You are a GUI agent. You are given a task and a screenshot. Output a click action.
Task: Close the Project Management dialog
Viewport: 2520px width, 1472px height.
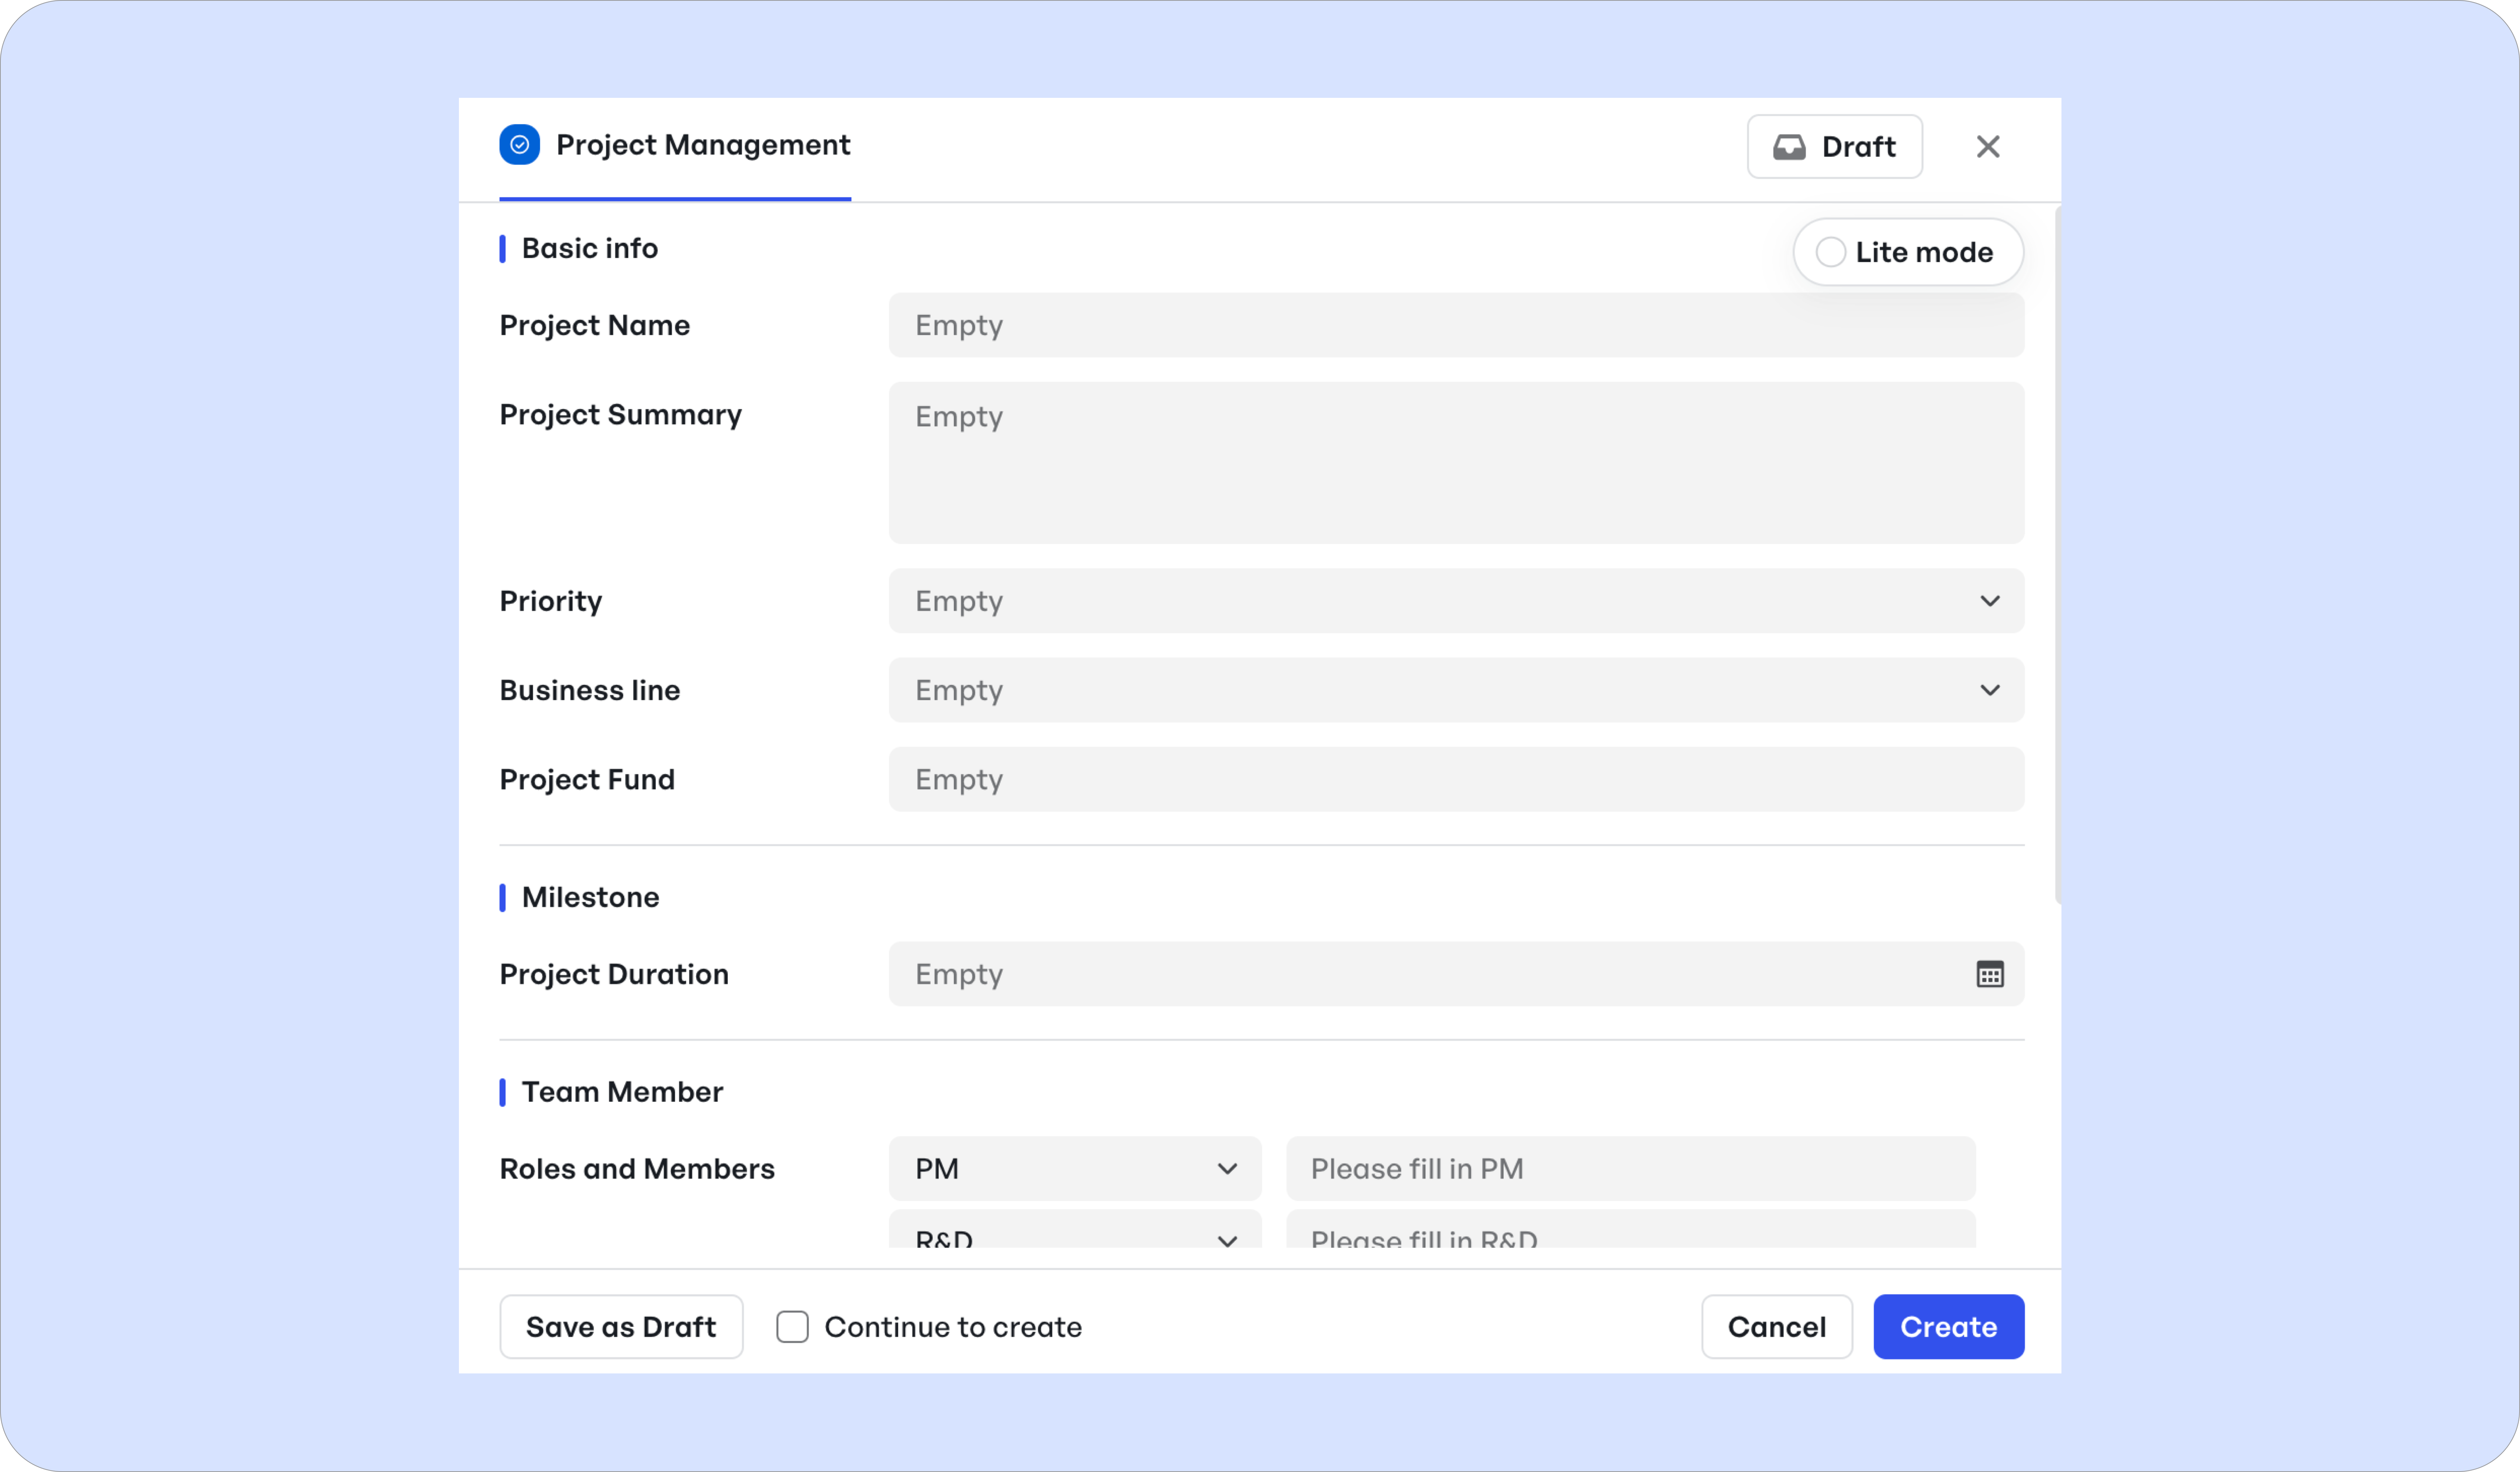[x=1988, y=147]
